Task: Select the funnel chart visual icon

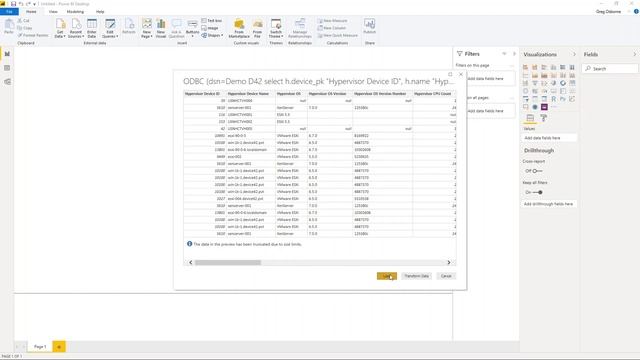Action: (535, 83)
